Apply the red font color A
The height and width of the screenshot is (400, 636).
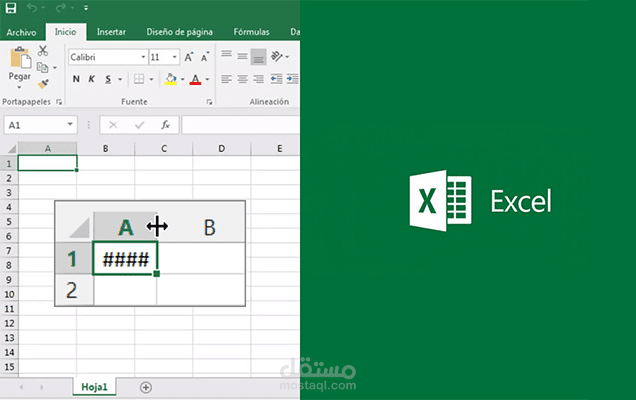click(x=196, y=79)
